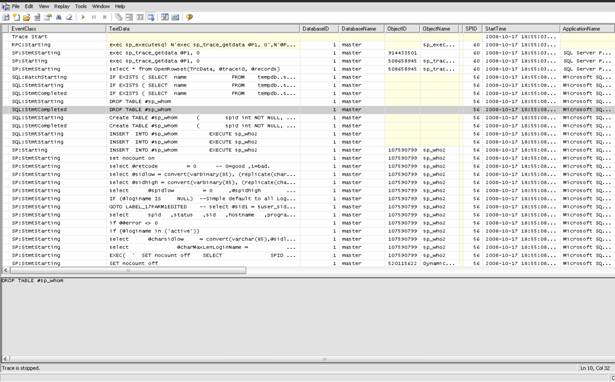The height and width of the screenshot is (382, 615).
Task: Click the SPID column header
Action: coord(472,29)
